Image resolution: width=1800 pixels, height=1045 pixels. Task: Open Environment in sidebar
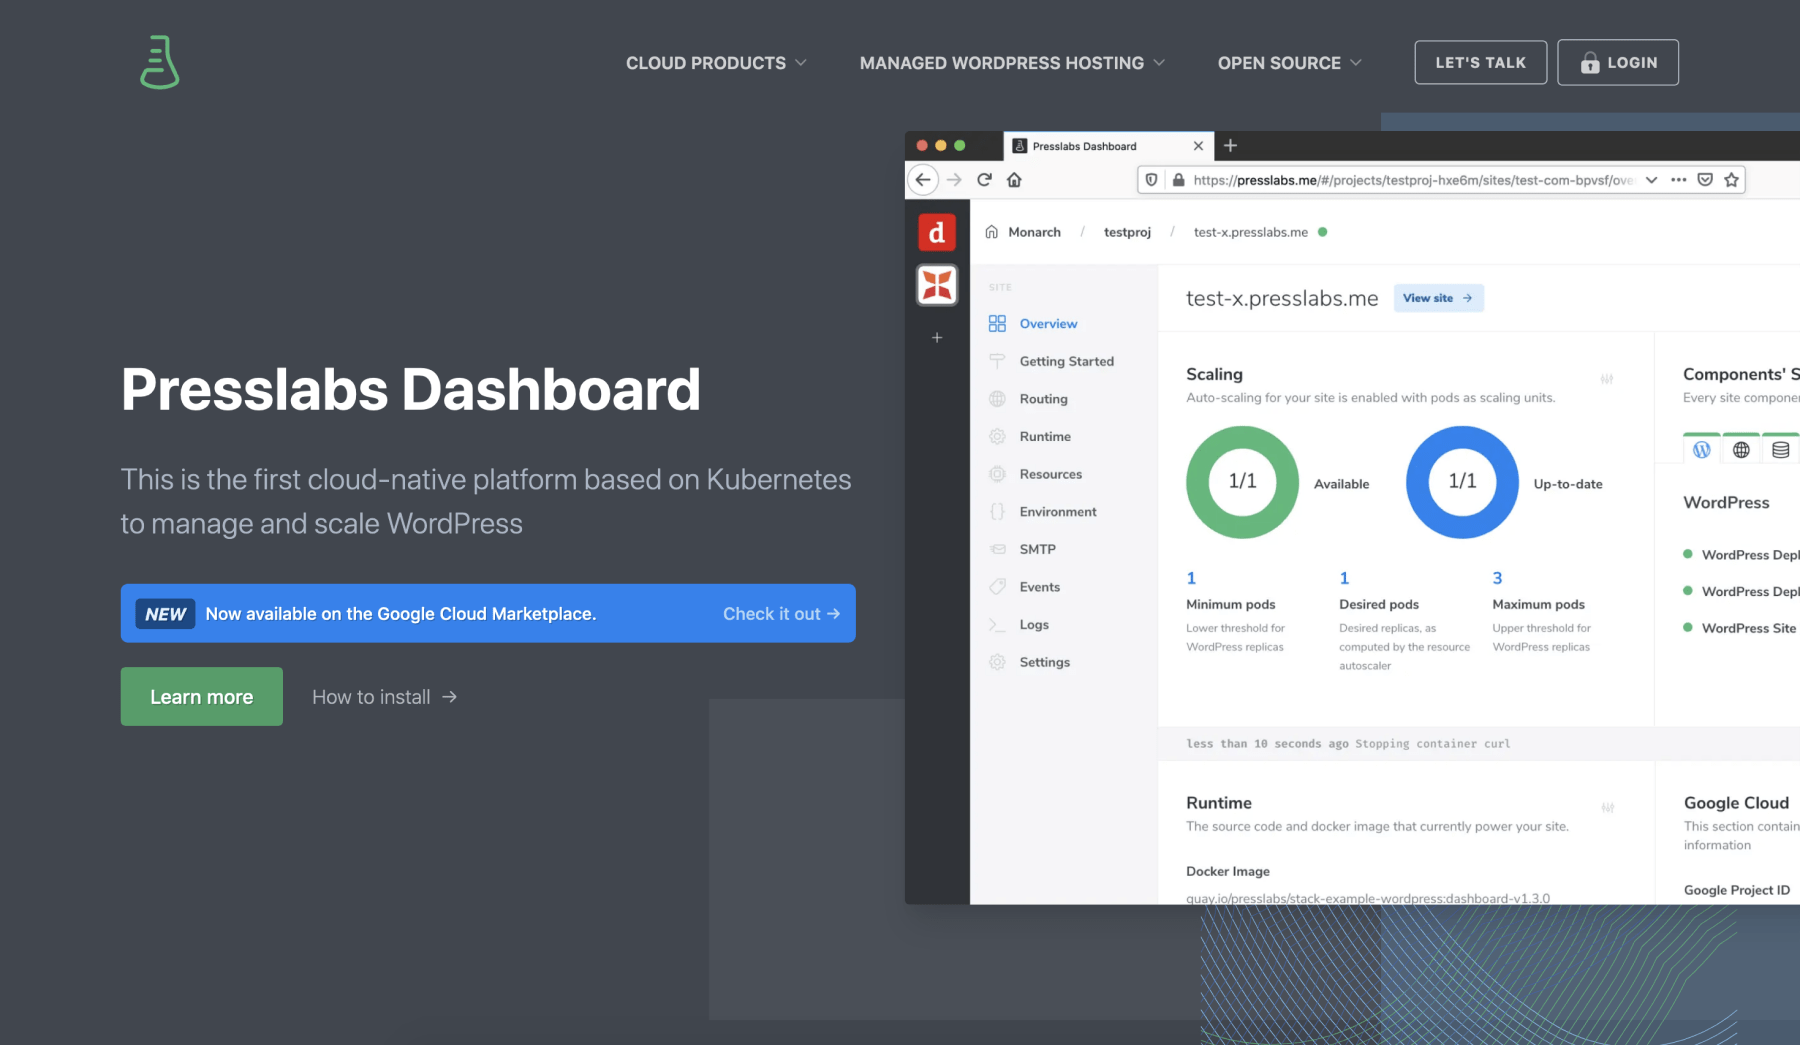point(1058,512)
